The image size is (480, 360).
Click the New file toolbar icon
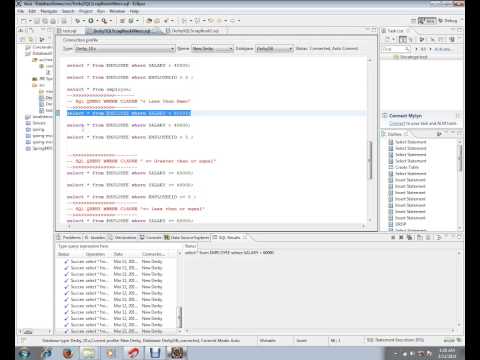[23, 21]
